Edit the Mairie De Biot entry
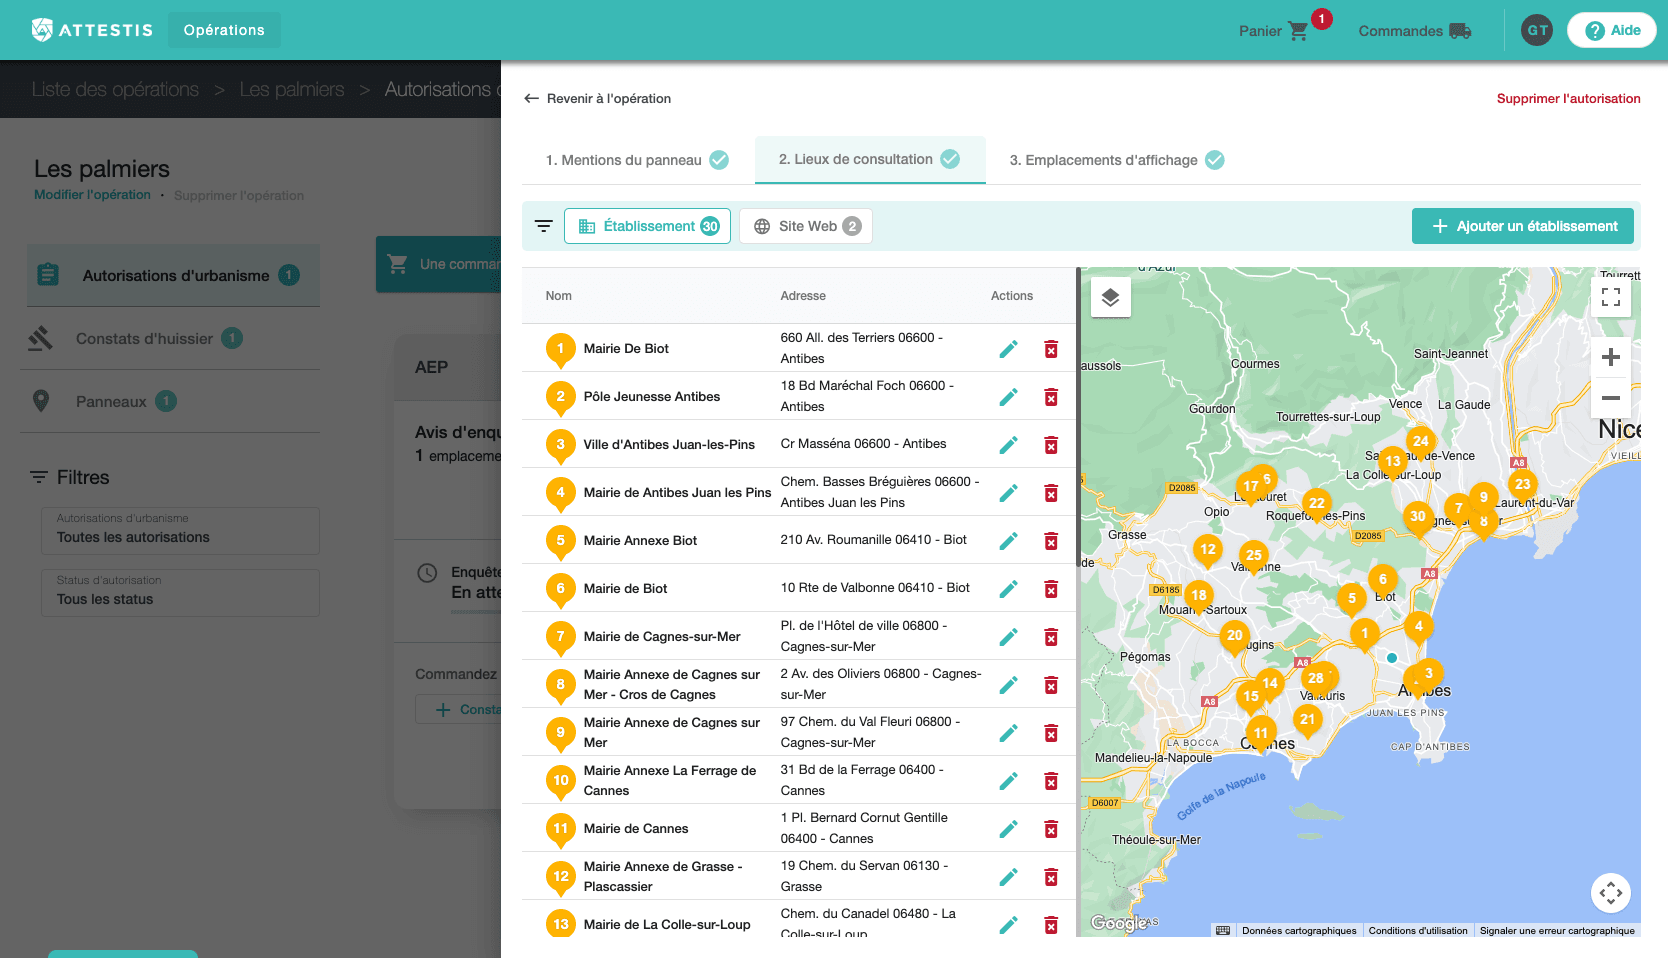Screen dimensions: 1668x958 pos(1008,349)
